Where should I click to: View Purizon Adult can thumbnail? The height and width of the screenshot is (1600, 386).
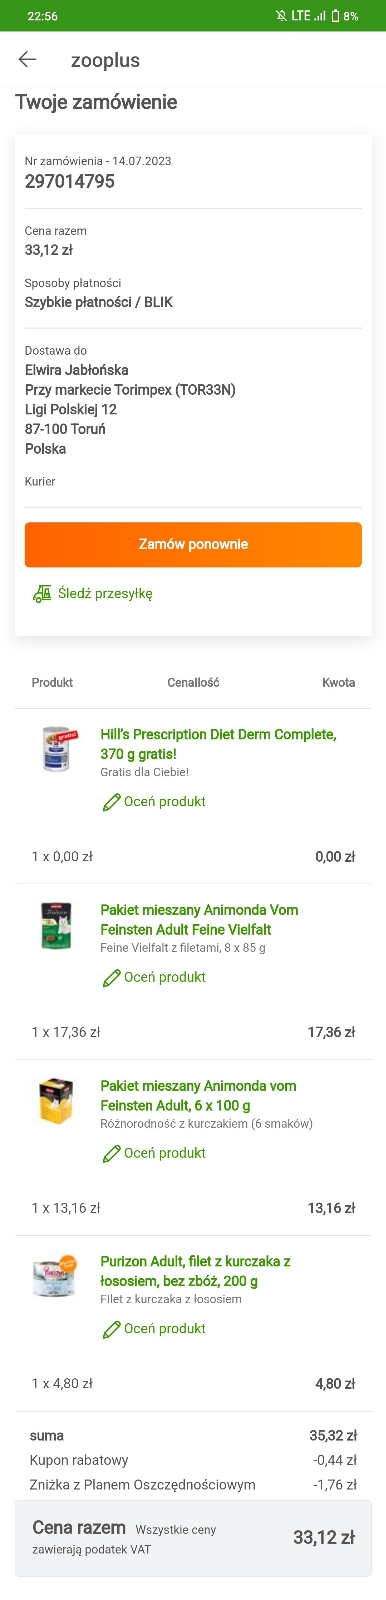(55, 1277)
